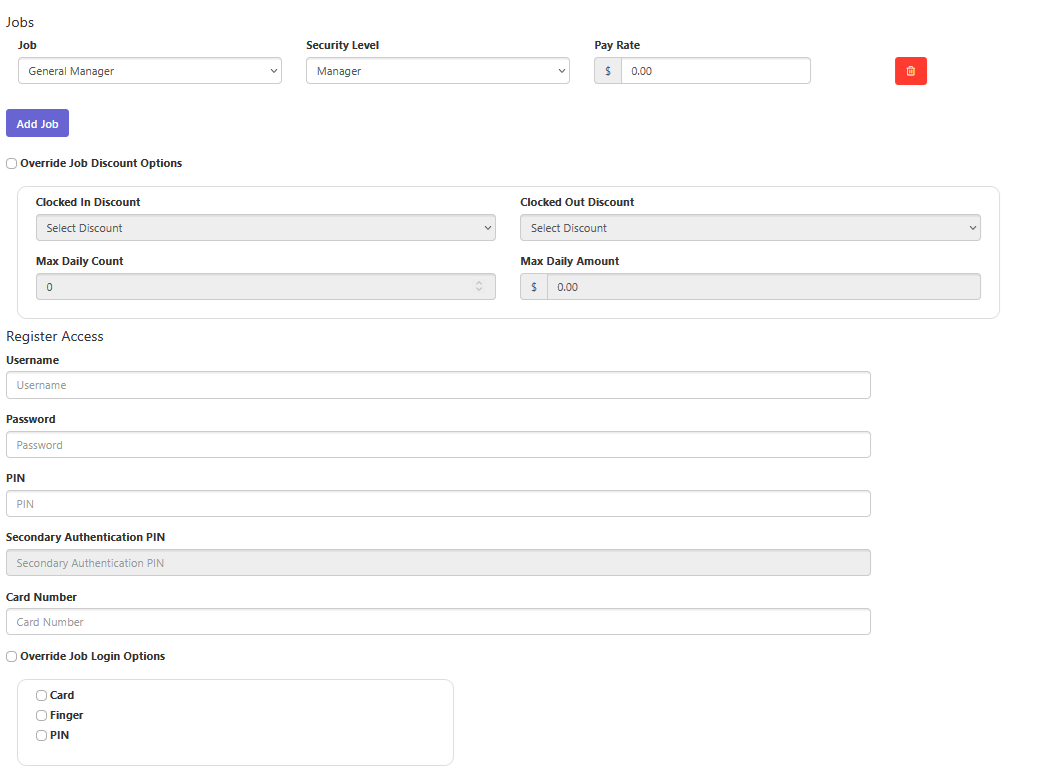Screen dimensions: 1048x776
Task: Open the Clocked In Discount dropdown
Action: click(x=266, y=228)
